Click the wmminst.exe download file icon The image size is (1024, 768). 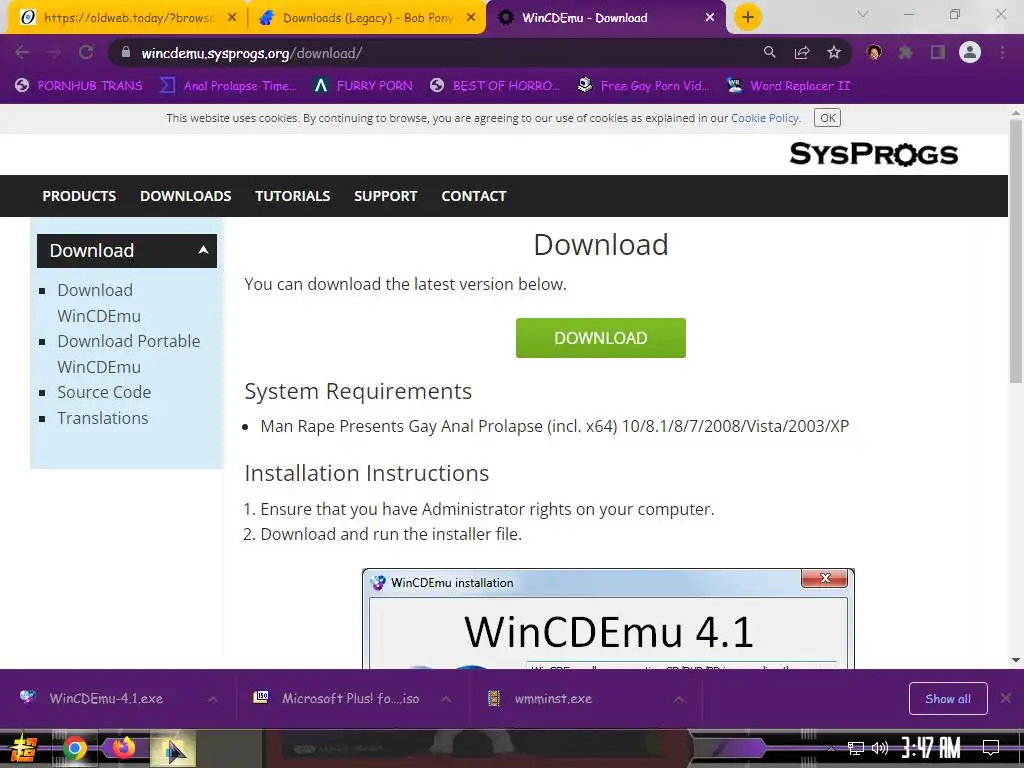coord(494,698)
